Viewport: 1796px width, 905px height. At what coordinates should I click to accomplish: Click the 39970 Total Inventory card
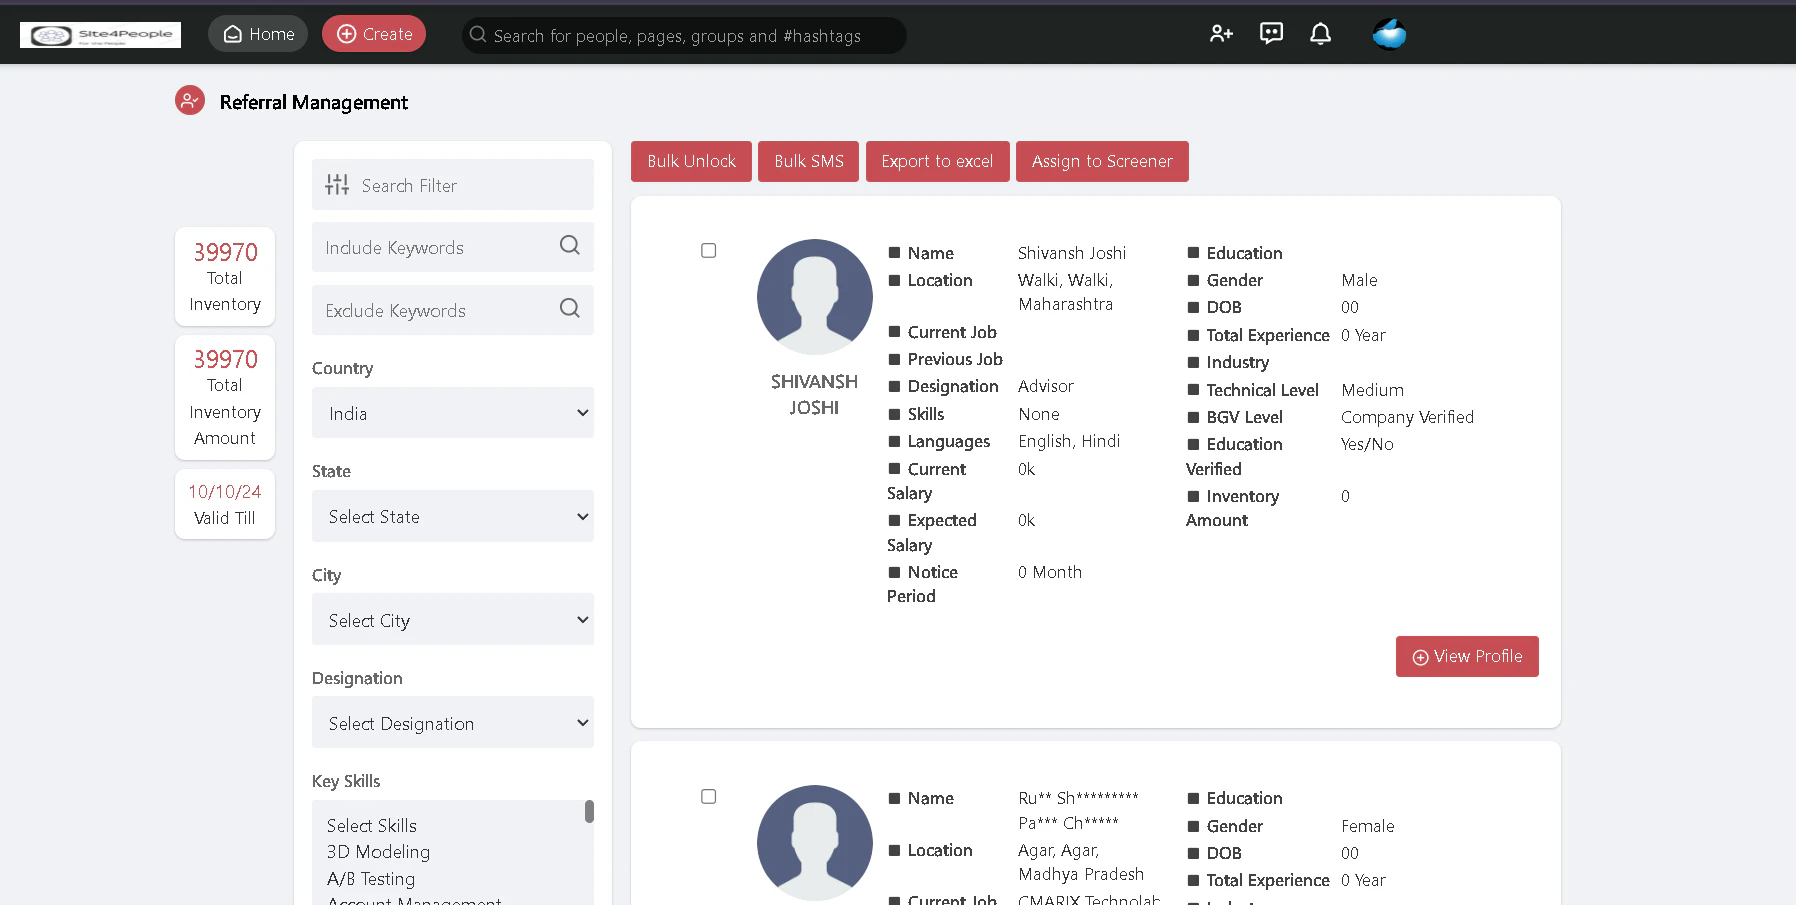[x=225, y=277]
